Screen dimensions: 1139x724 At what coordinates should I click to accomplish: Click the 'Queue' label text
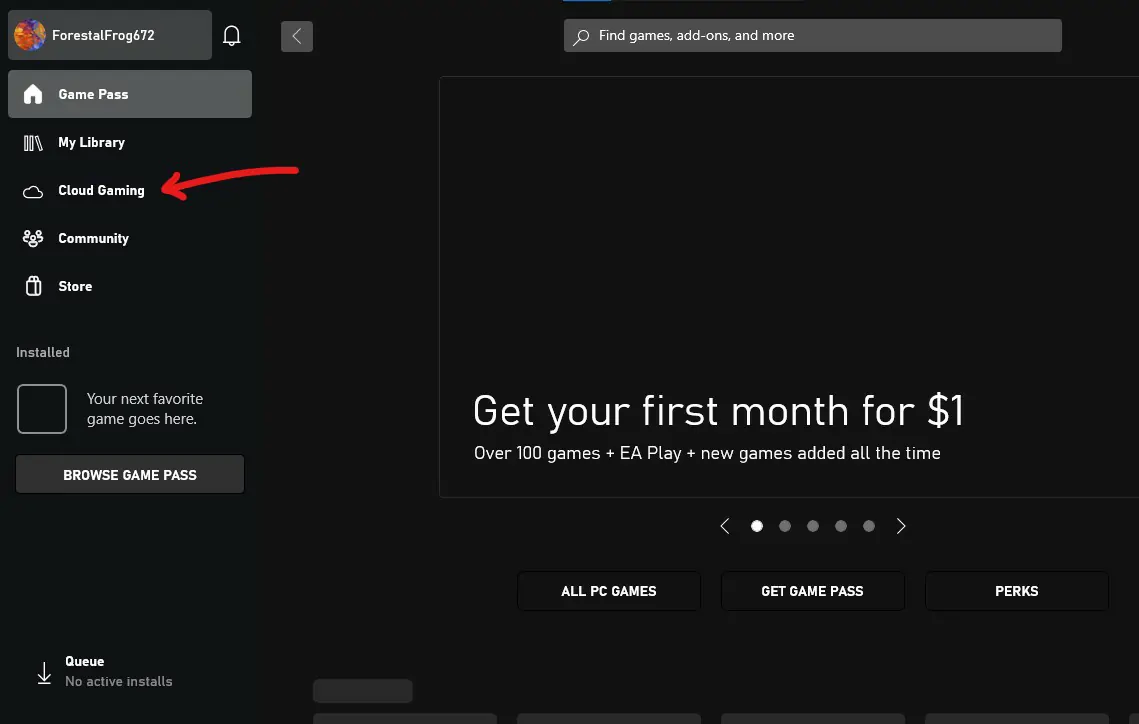[x=84, y=662]
